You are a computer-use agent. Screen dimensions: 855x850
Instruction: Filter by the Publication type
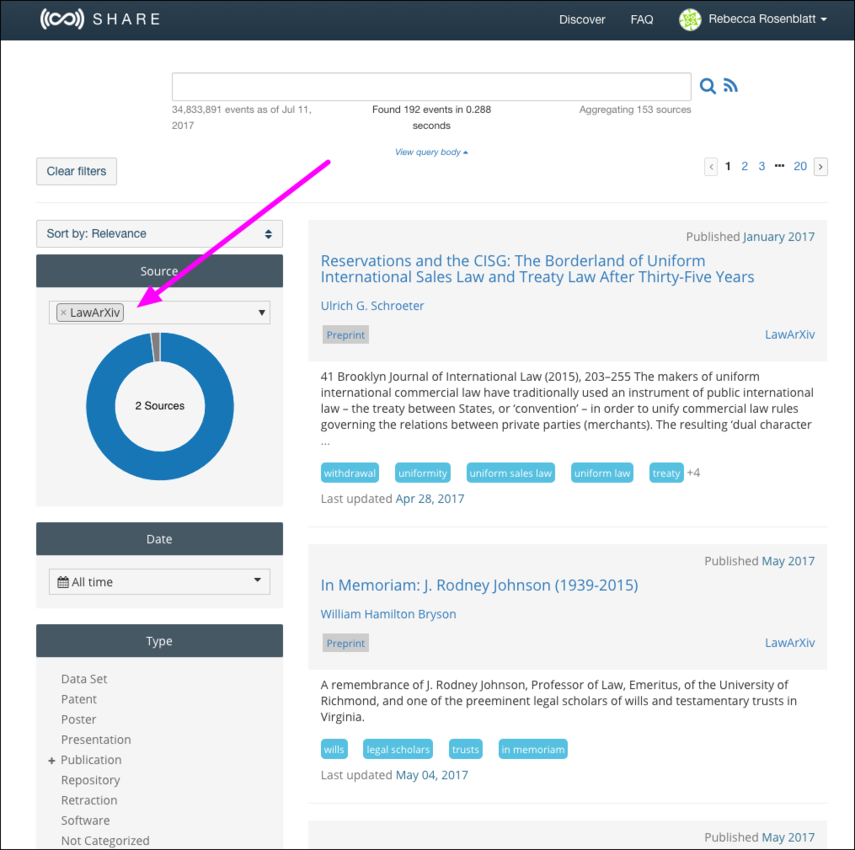click(x=91, y=759)
